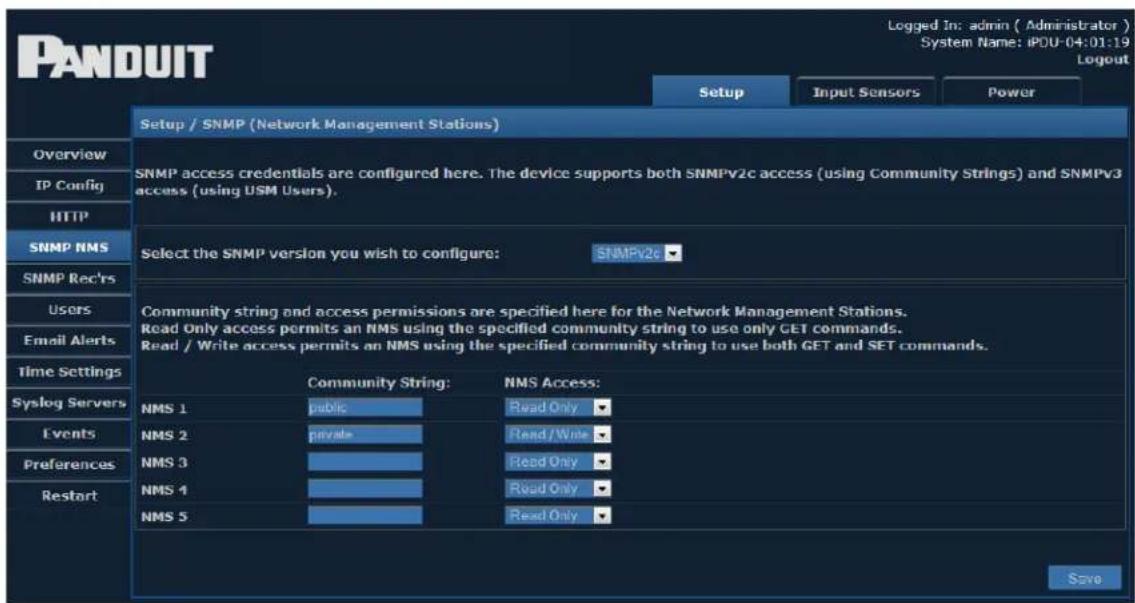Click the System Name text
The height and width of the screenshot is (603, 1135).
click(1024, 42)
